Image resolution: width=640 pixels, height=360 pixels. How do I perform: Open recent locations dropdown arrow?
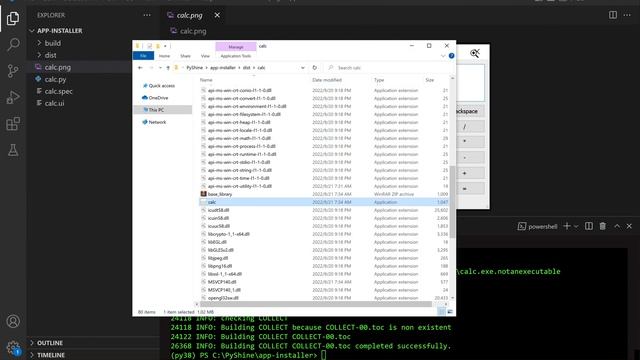[160, 68]
